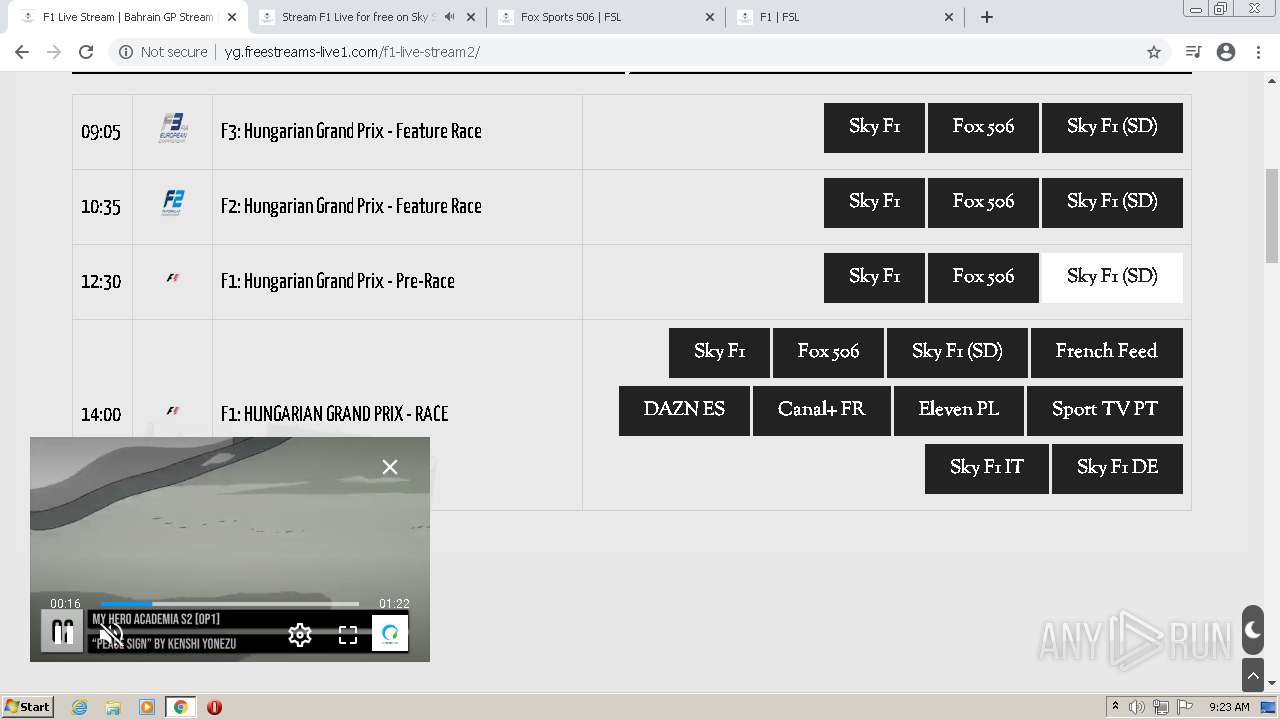Image resolution: width=1280 pixels, height=720 pixels.
Task: Go back to the previous page
Action: pos(22,52)
